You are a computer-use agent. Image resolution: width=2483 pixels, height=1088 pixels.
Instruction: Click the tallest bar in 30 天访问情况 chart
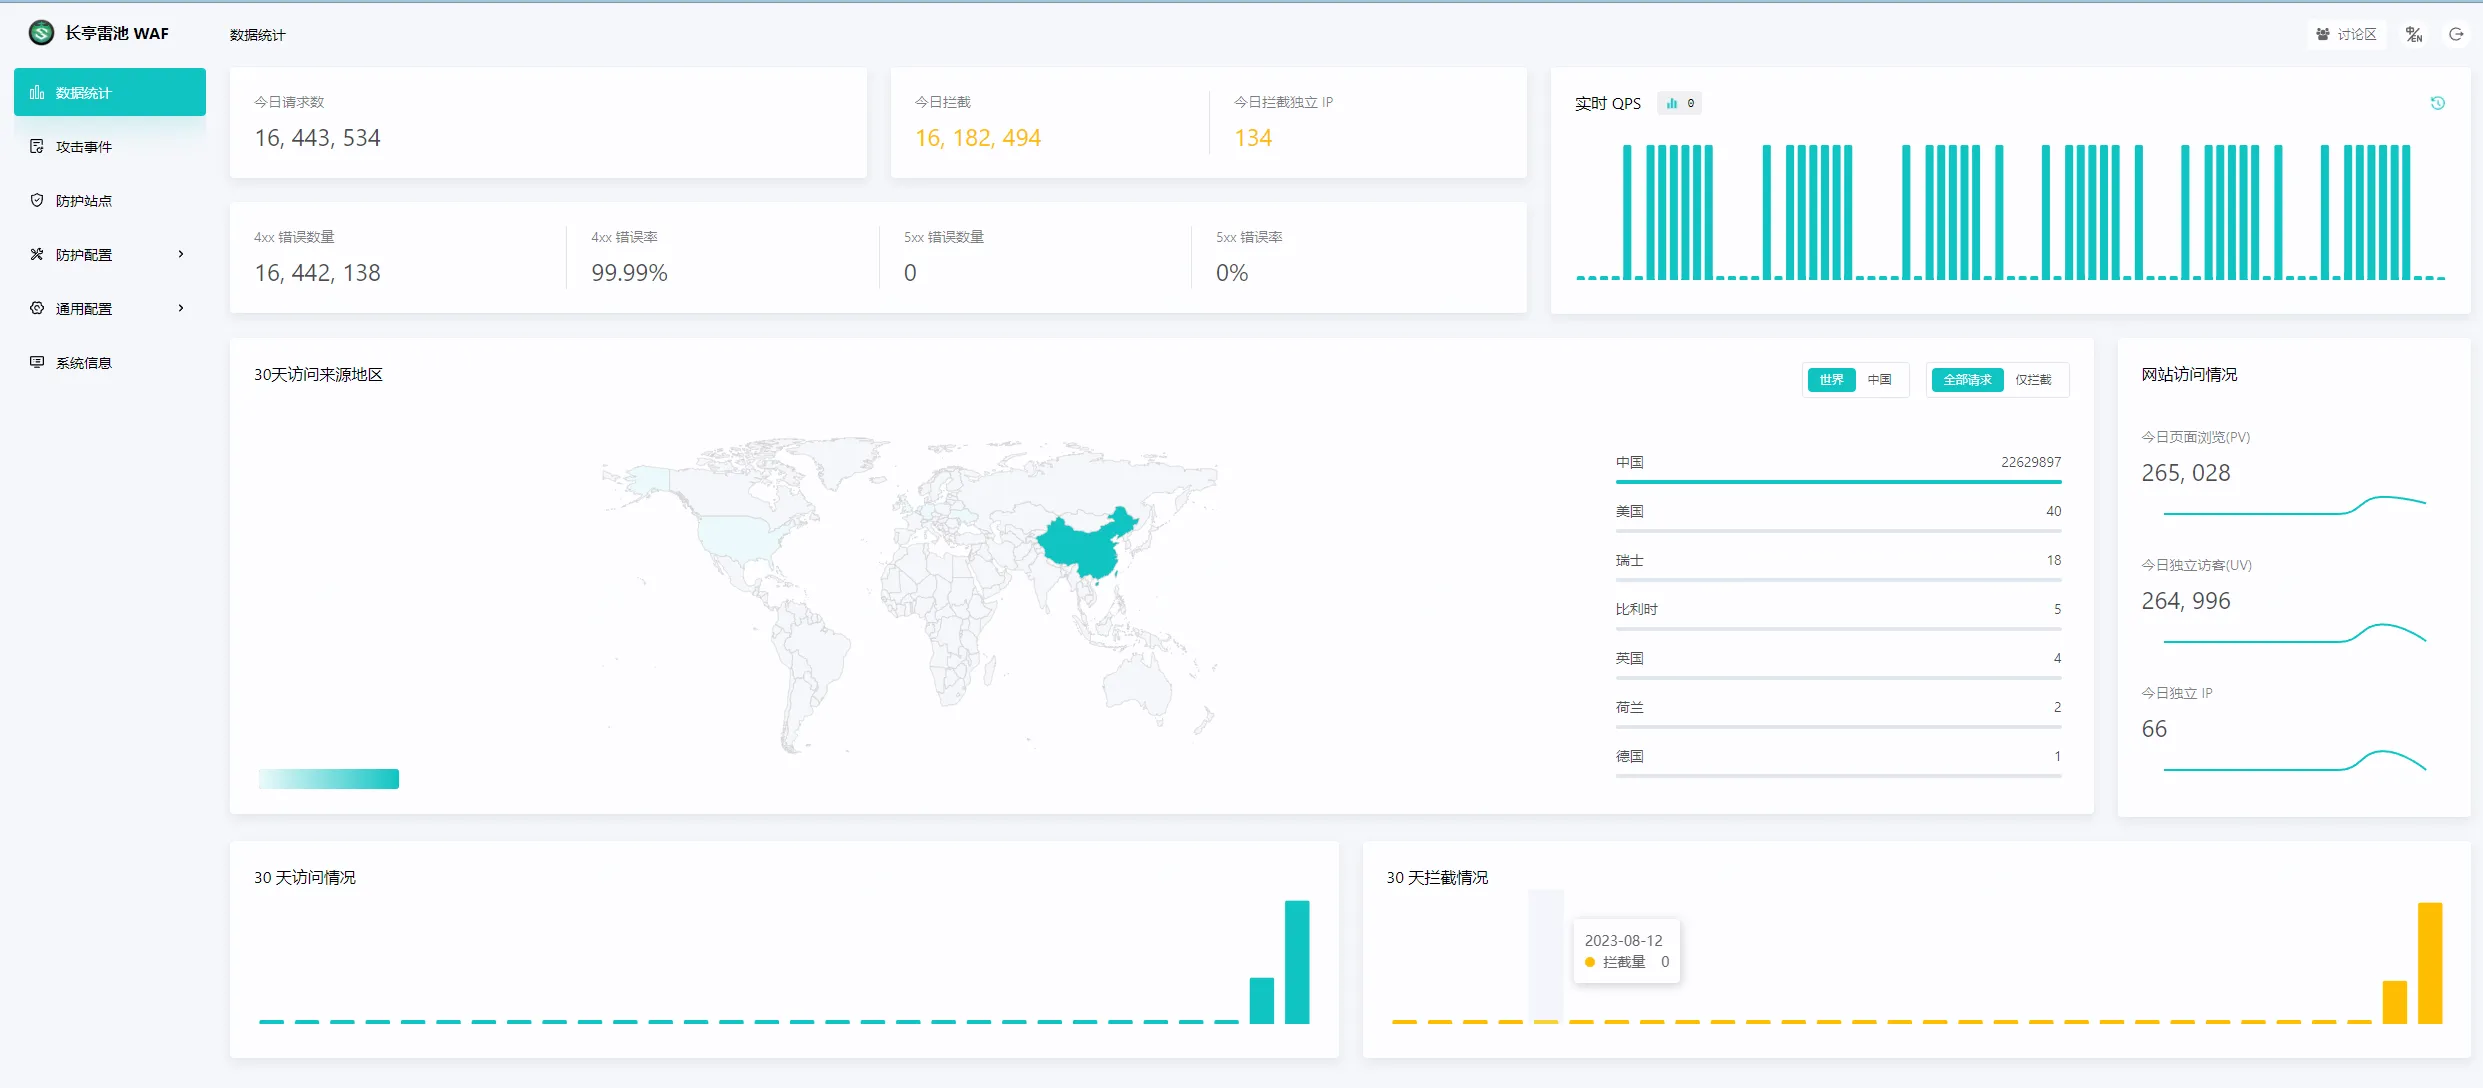1297,961
